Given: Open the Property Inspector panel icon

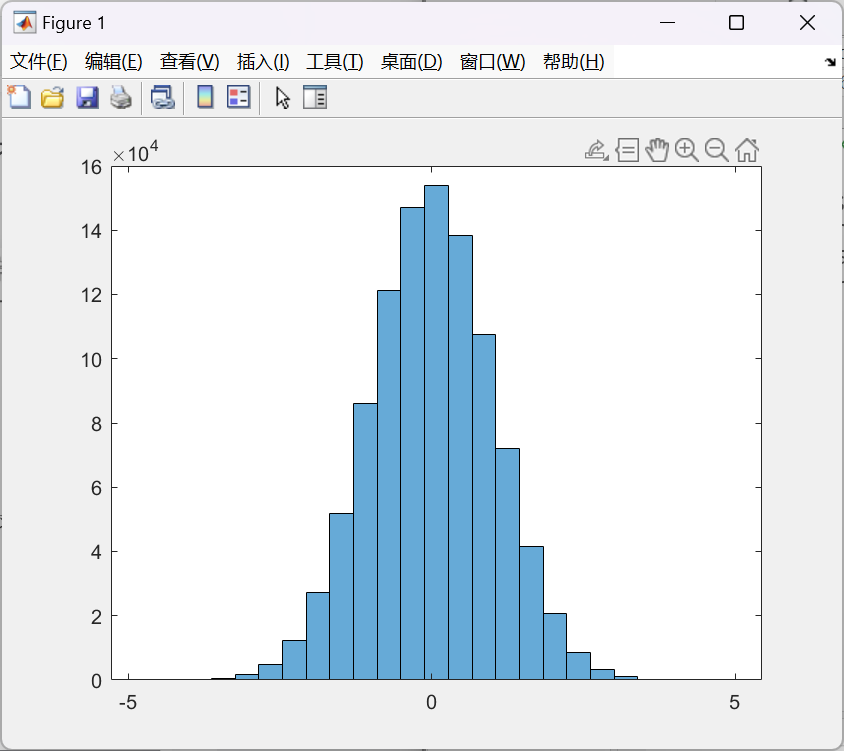Looking at the screenshot, I should pos(315,97).
